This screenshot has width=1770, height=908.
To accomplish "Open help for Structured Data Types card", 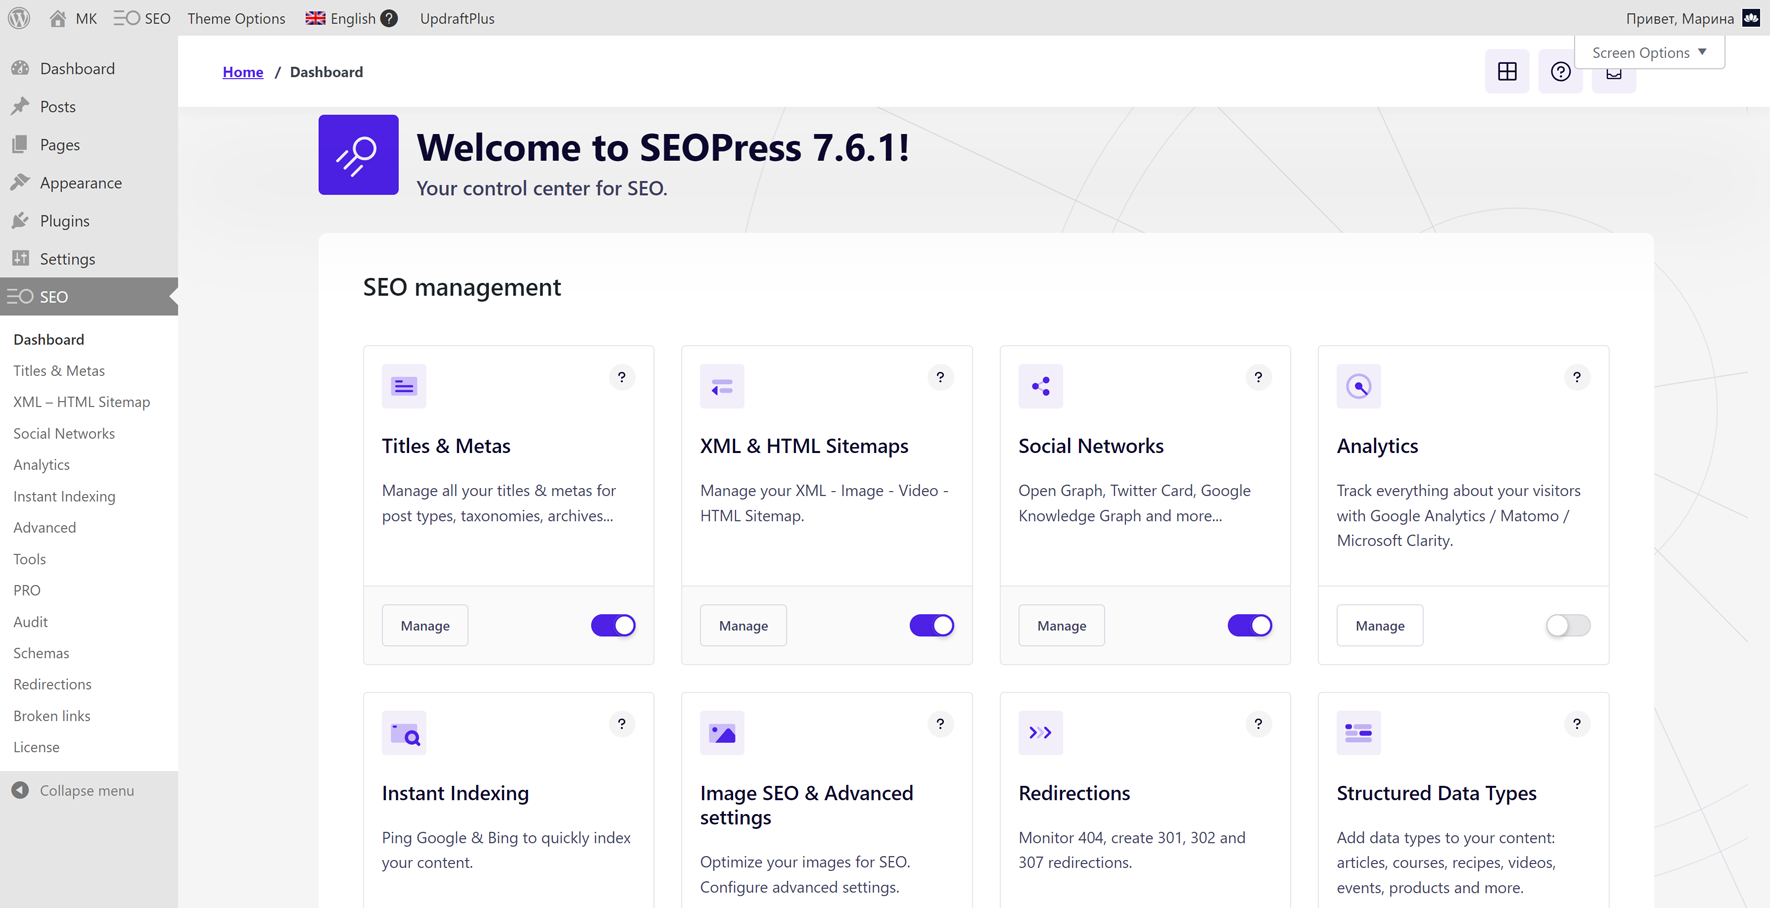I will click(x=1577, y=724).
